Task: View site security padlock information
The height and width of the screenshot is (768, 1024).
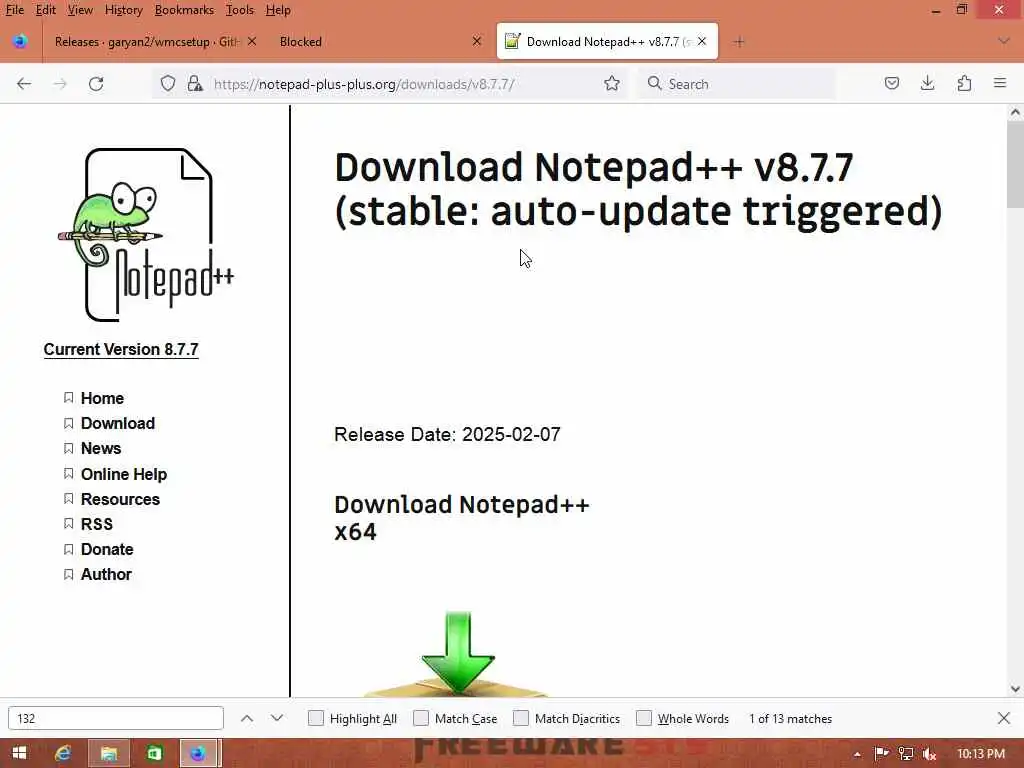Action: pos(195,84)
